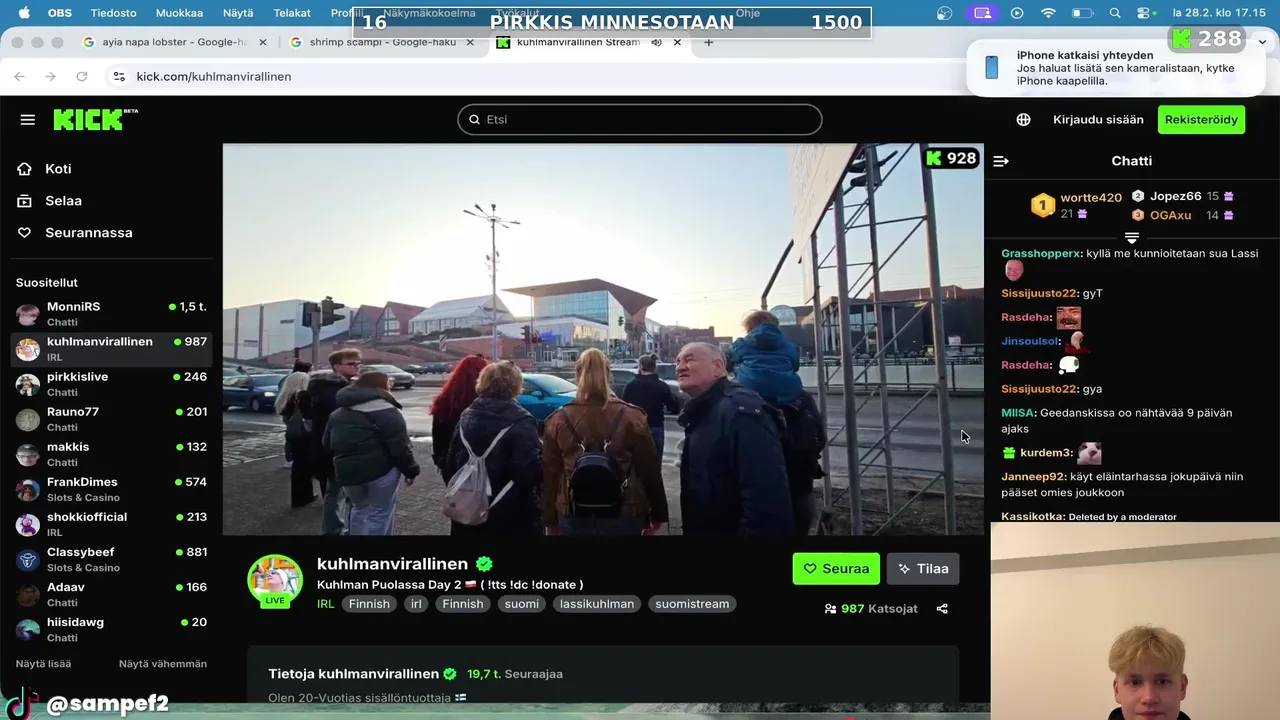Open macOS Spotlight search
Viewport: 1280px width, 720px height.
coord(1115,13)
